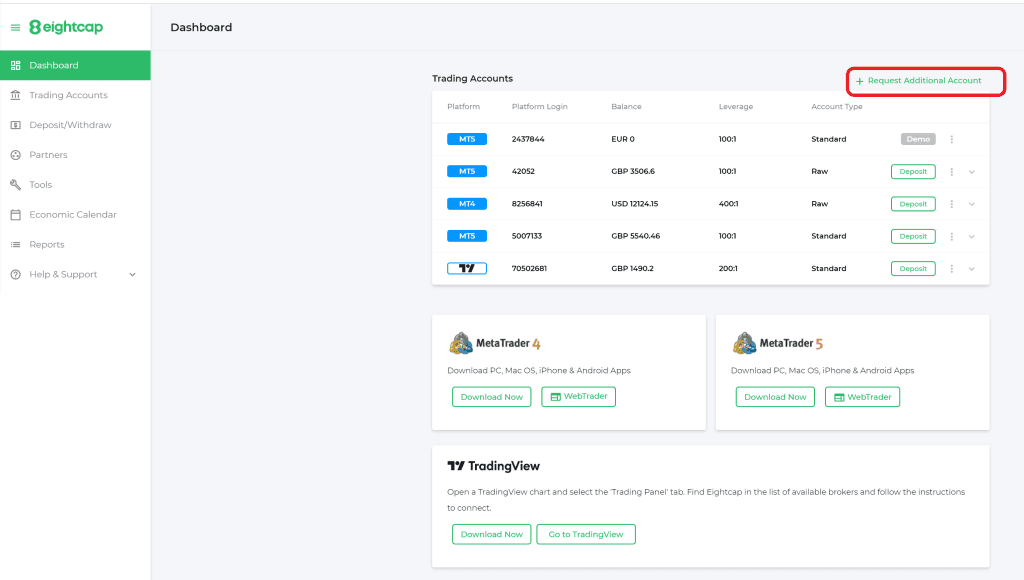
Task: Click TradingView badge for account 70502681
Action: [467, 268]
